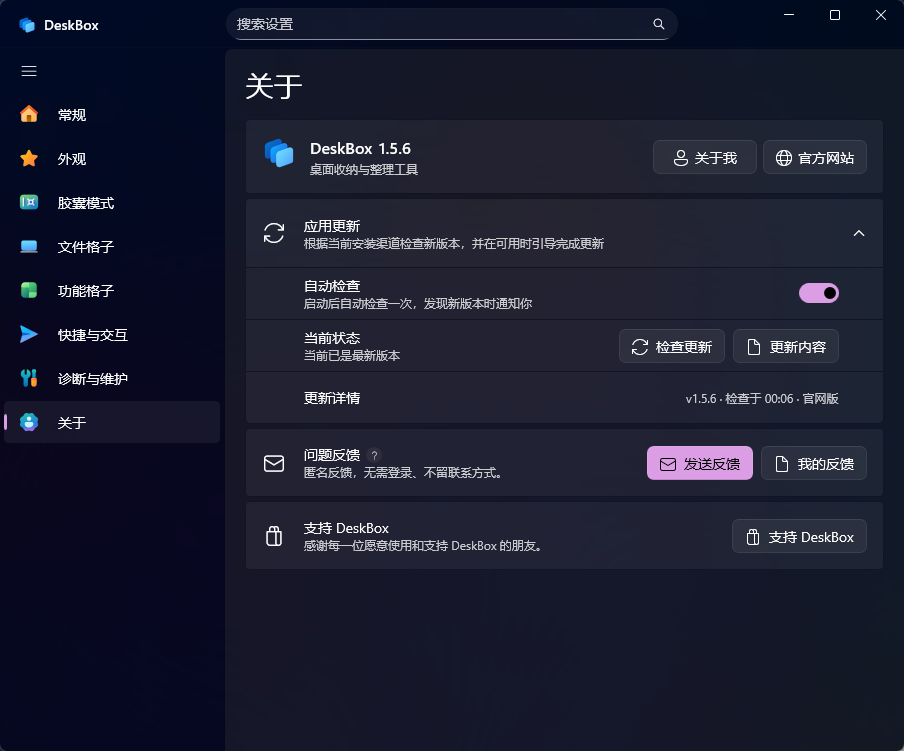Navigate to 快捷与交互 page
The width and height of the screenshot is (904, 751).
click(112, 335)
